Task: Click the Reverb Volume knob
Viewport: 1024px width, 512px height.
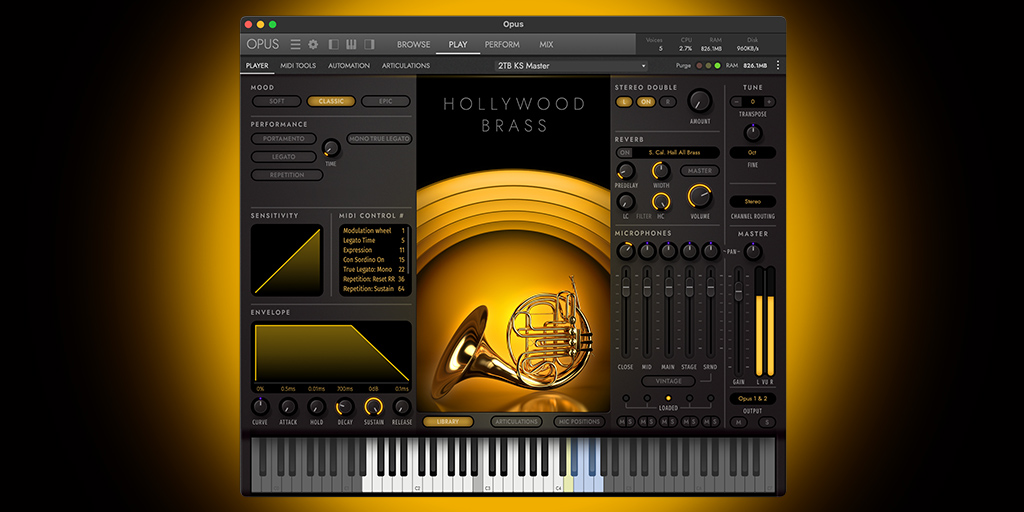Action: coord(699,196)
